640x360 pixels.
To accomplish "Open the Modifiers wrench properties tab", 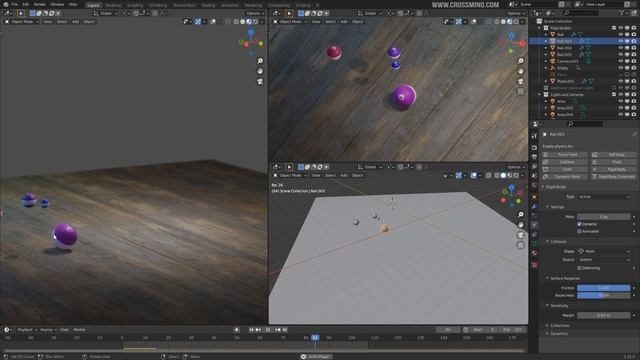I will pyautogui.click(x=535, y=207).
